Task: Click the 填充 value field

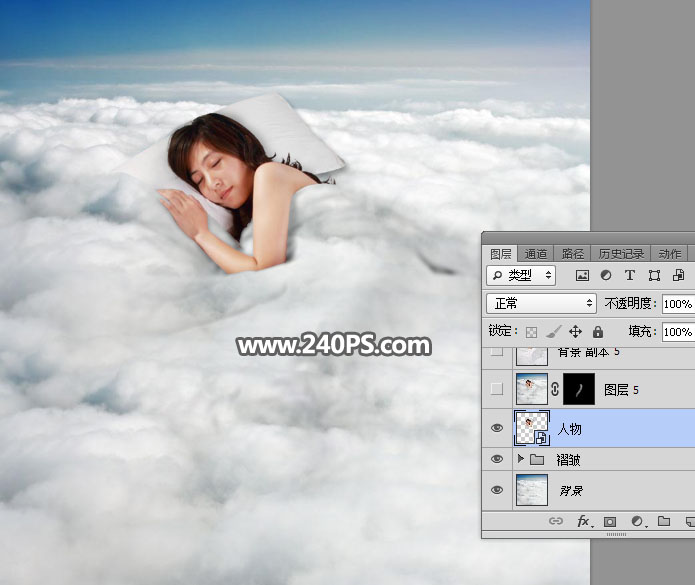Action: point(678,332)
